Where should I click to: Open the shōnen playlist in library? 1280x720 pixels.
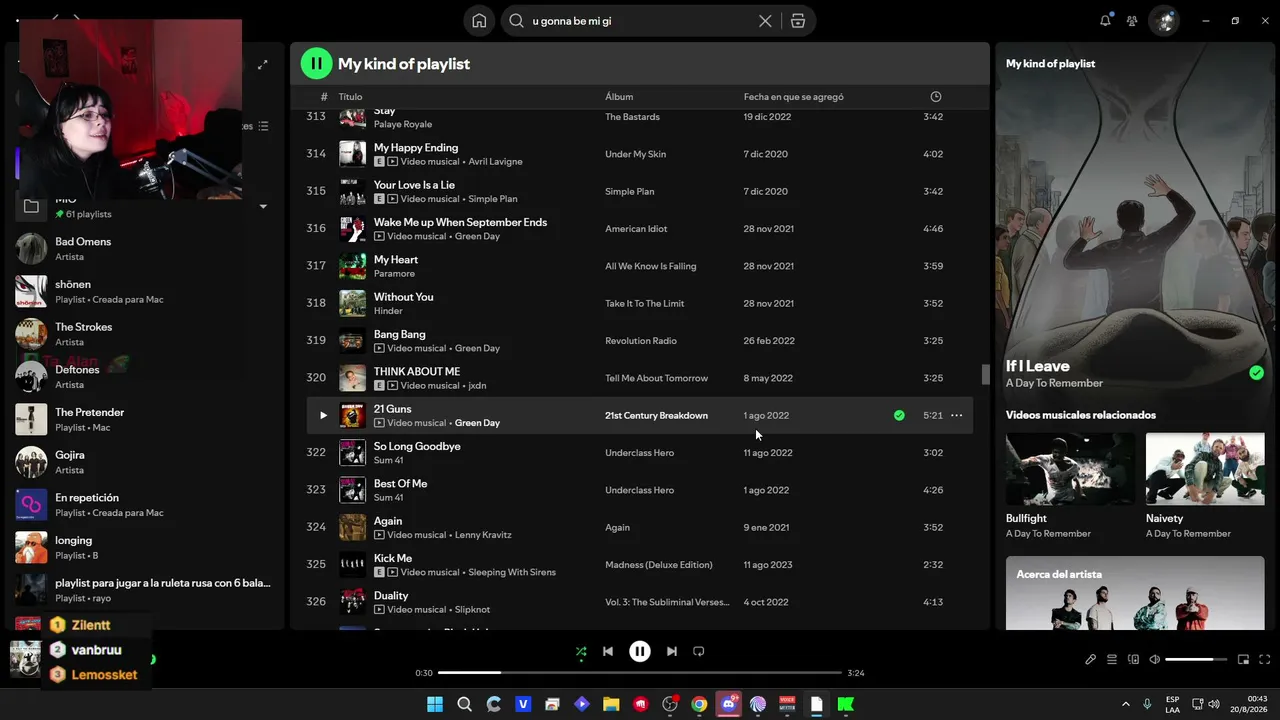145,292
